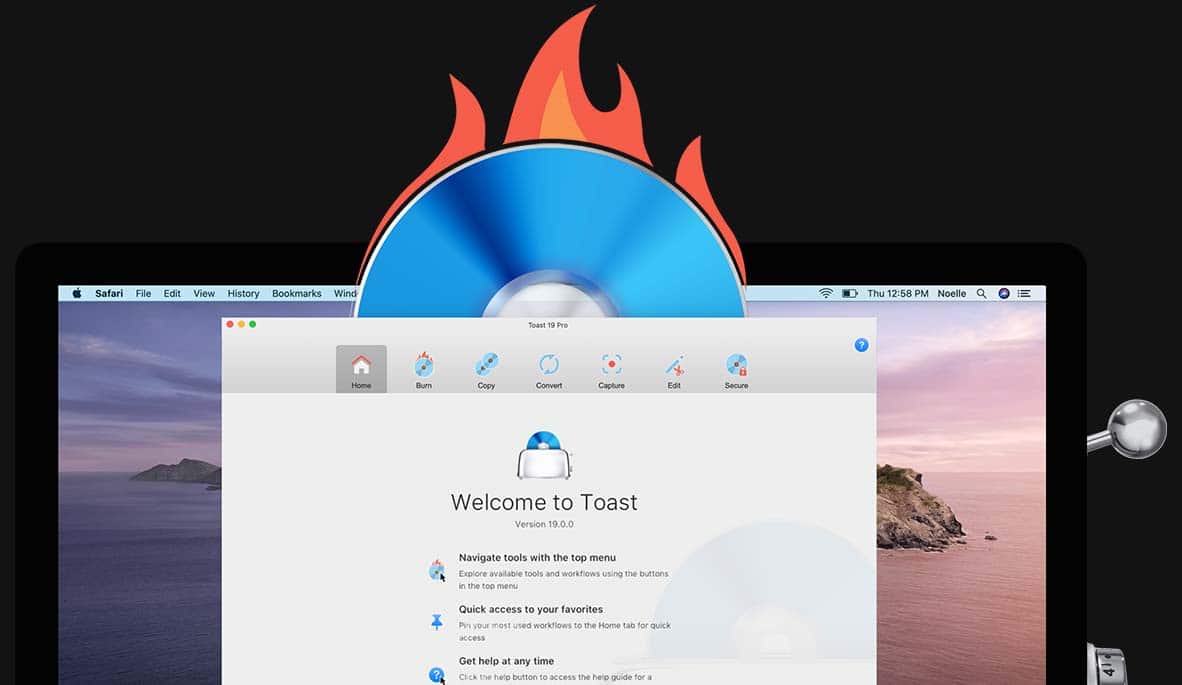Click the Noelle user name

pos(952,293)
